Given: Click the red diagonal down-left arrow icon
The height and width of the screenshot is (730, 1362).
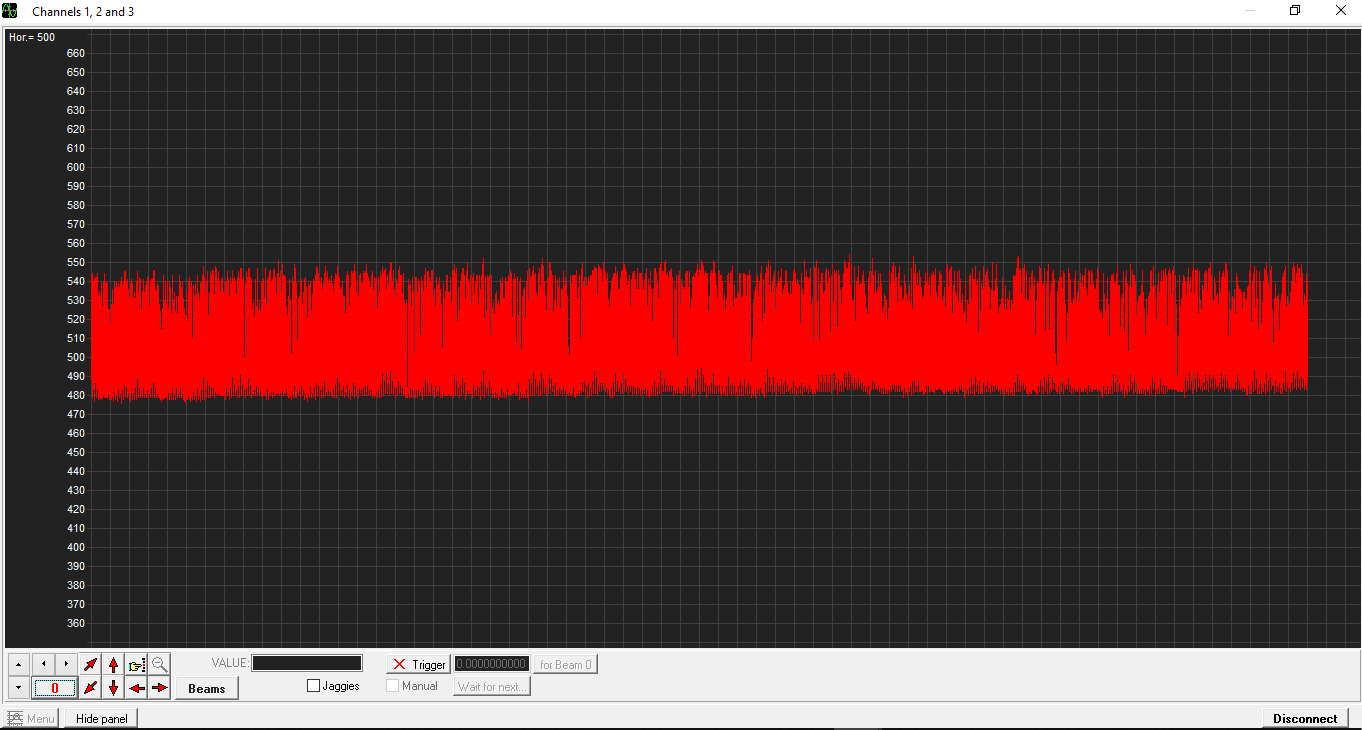Looking at the screenshot, I should [x=91, y=688].
